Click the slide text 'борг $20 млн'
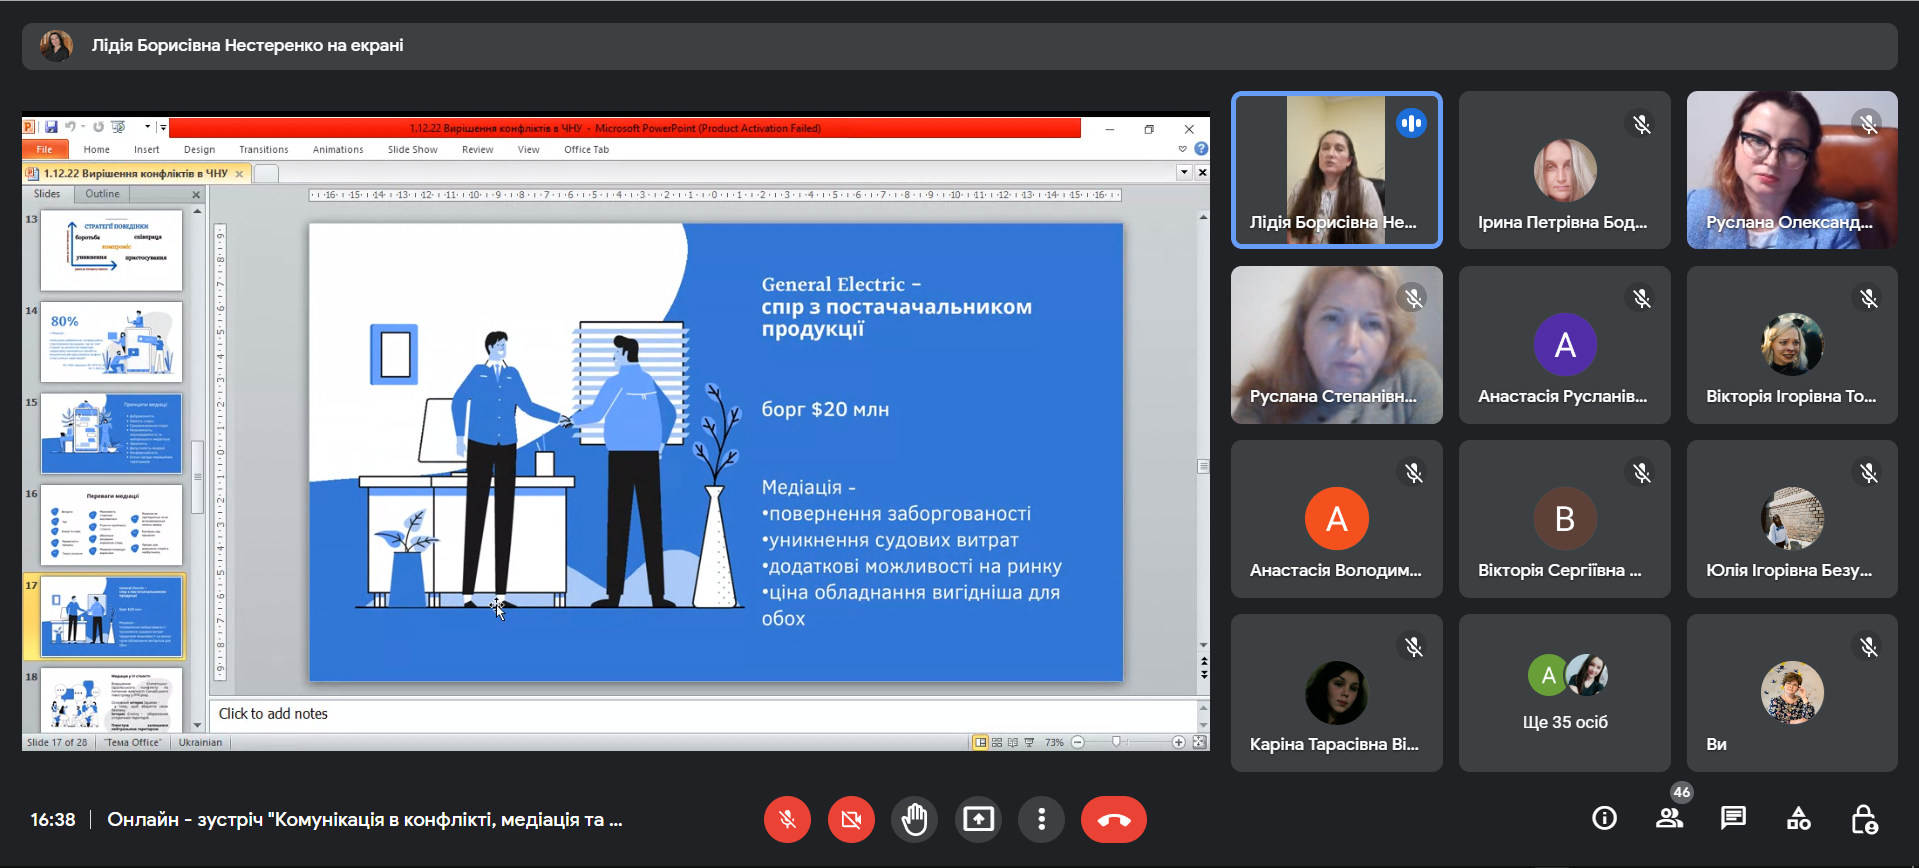Image resolution: width=1919 pixels, height=868 pixels. coord(825,409)
